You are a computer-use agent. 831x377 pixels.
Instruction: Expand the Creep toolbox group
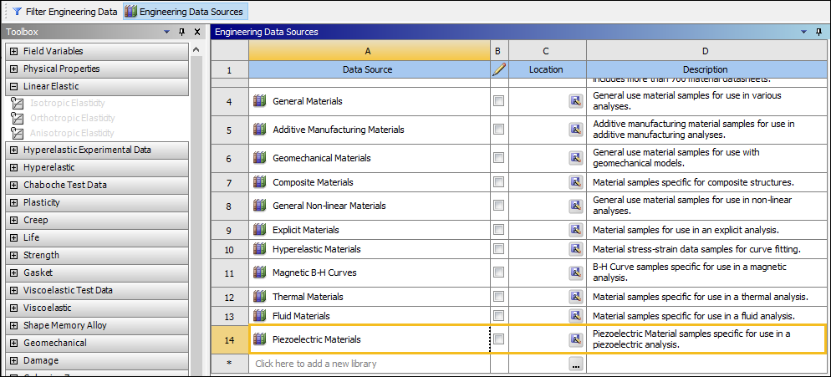14,220
